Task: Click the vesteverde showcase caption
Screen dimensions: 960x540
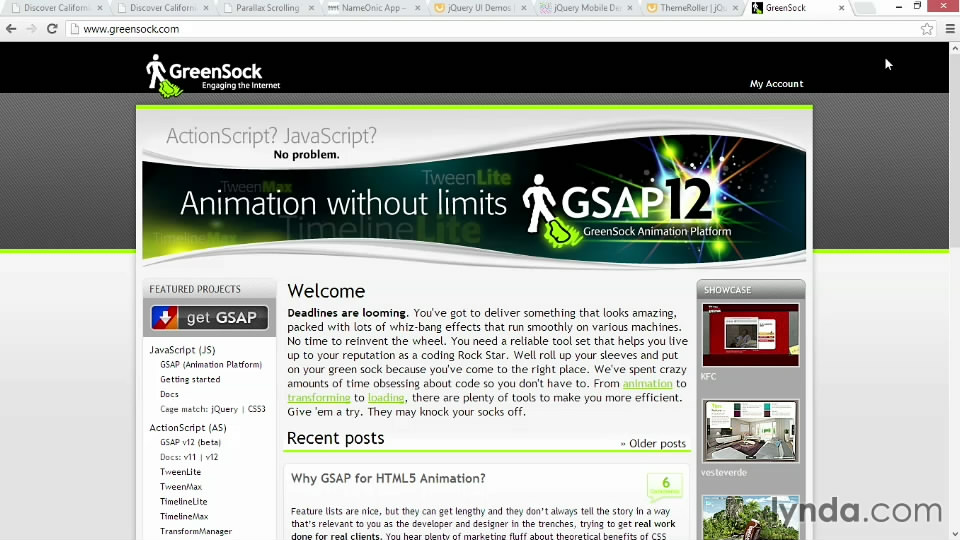Action: [724, 473]
